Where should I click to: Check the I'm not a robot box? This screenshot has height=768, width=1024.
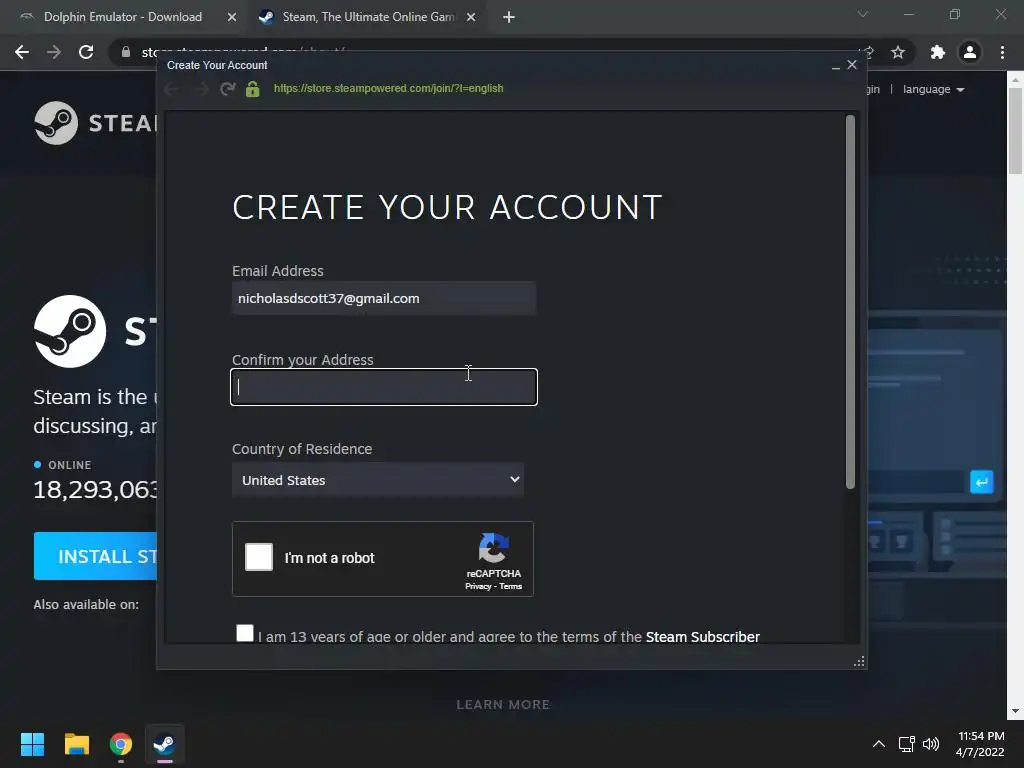259,557
